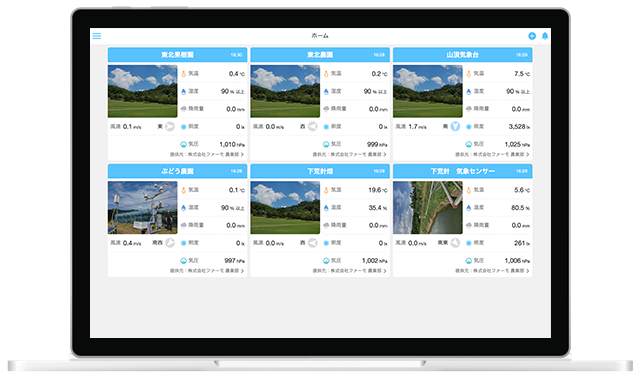Open the landscape photo in 東北農園 card
The image size is (642, 383).
[285, 91]
